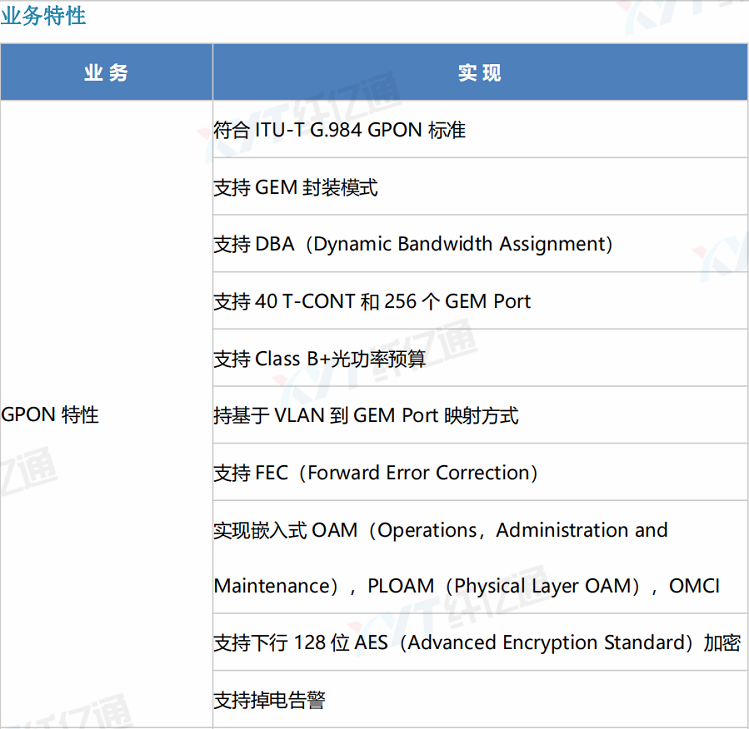
Task: Click the text Advanced Encryption Standard
Action: [x=545, y=643]
